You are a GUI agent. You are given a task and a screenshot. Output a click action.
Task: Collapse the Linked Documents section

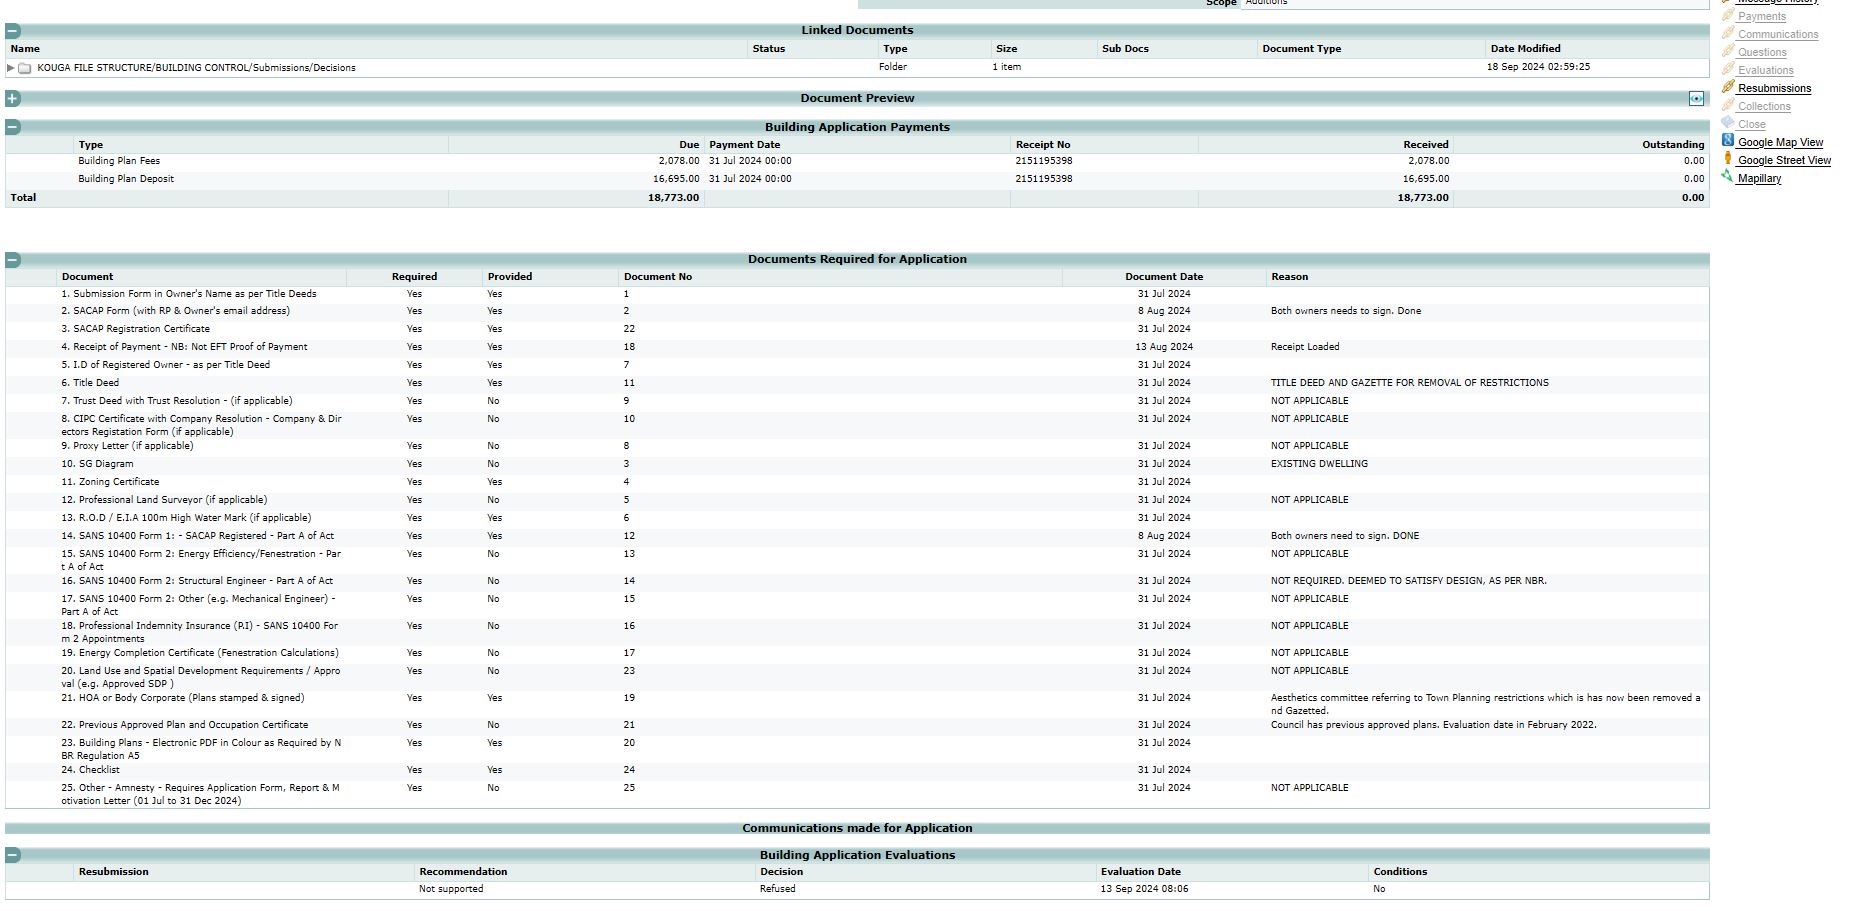tap(13, 30)
